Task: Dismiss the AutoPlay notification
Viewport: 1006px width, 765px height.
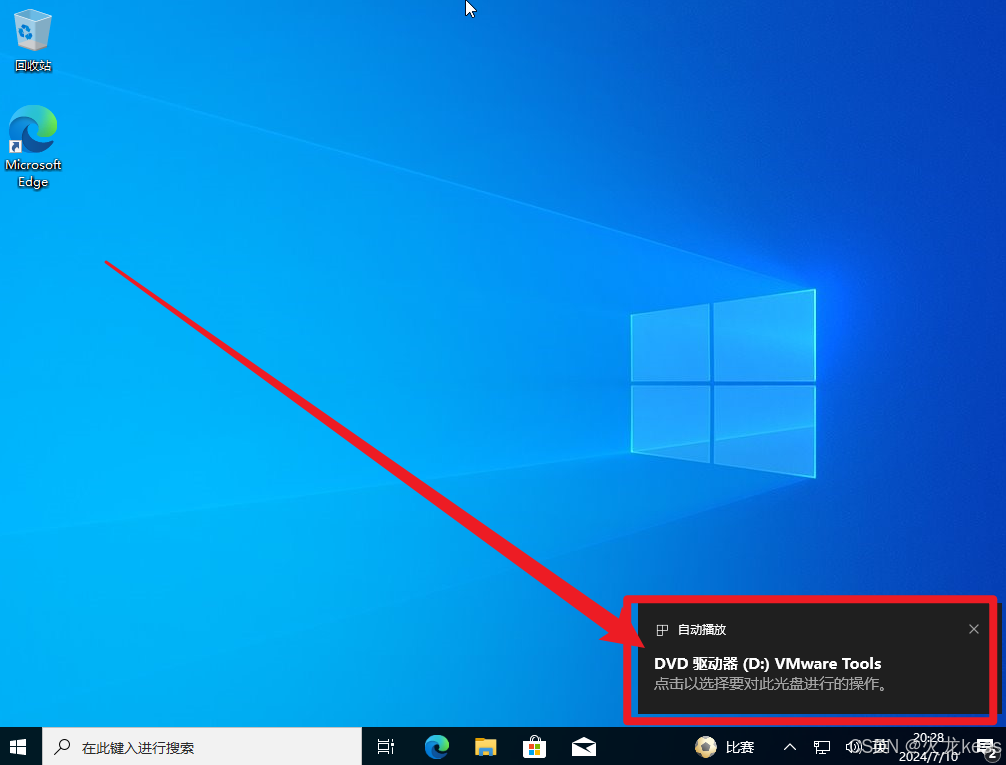Action: 974,629
